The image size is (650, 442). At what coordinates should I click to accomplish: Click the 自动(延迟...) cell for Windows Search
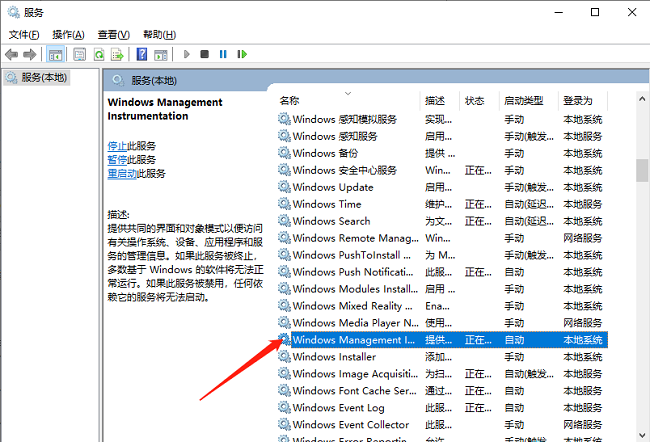pos(529,221)
